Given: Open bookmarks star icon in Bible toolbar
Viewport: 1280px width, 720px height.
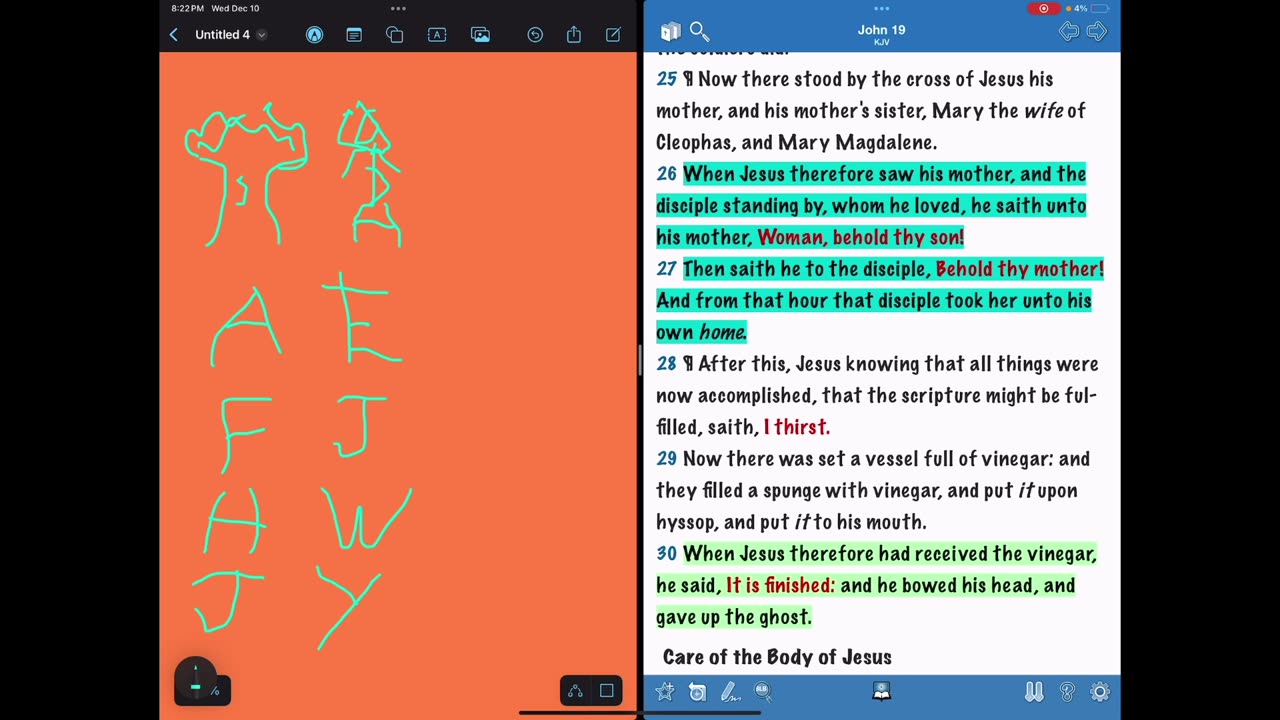Looking at the screenshot, I should pyautogui.click(x=665, y=692).
